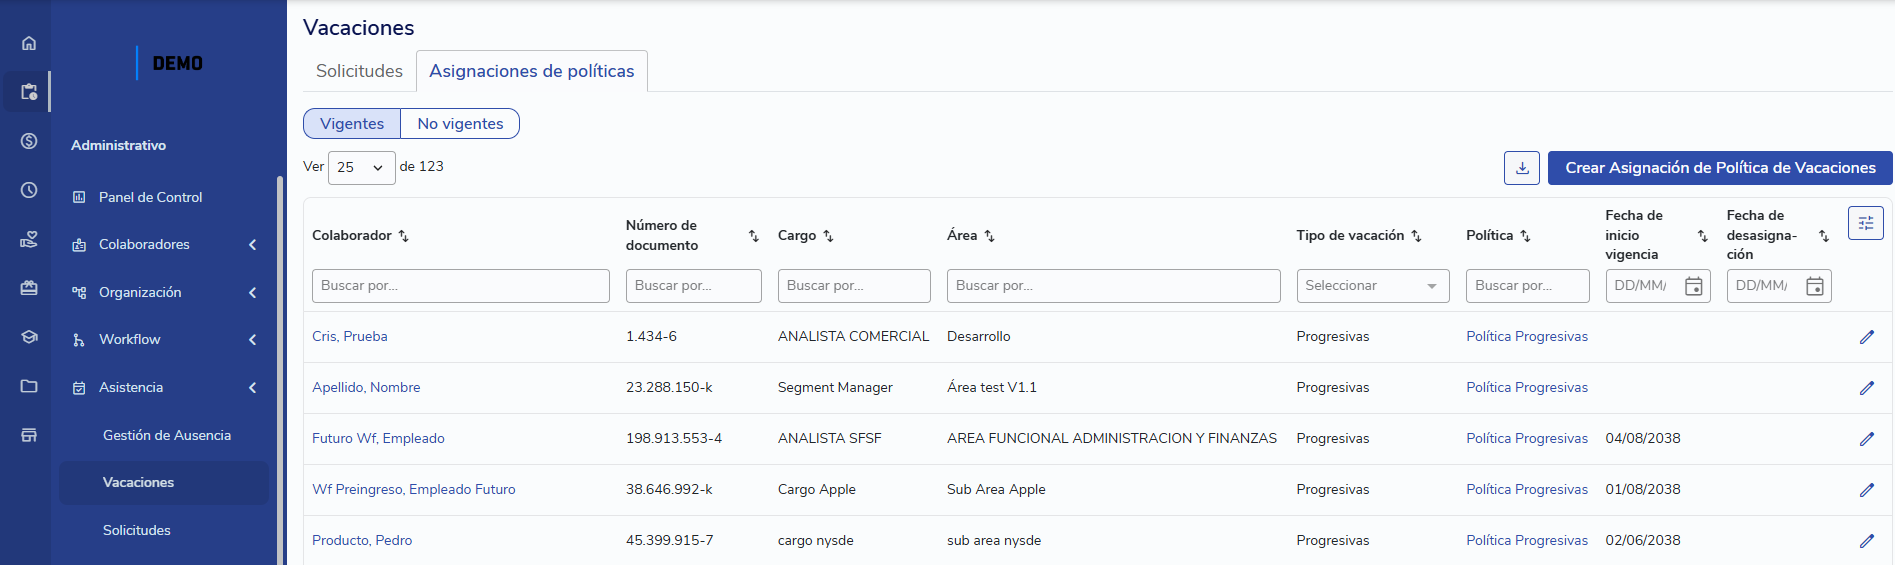Screen dimensions: 1895x565
Task: Select the Vigentes toggle
Action: [x=352, y=124]
